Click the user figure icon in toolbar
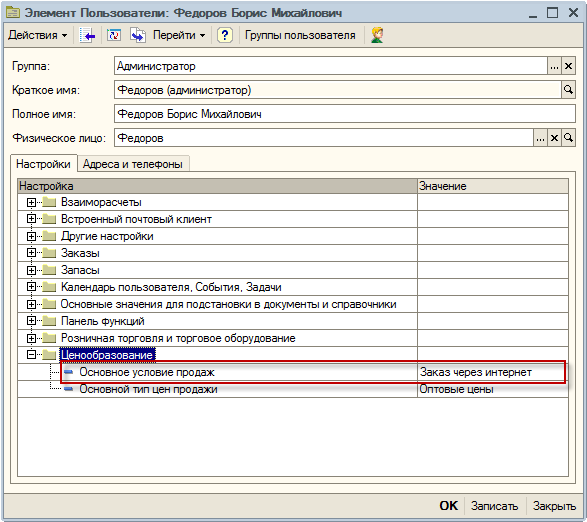 pyautogui.click(x=377, y=36)
